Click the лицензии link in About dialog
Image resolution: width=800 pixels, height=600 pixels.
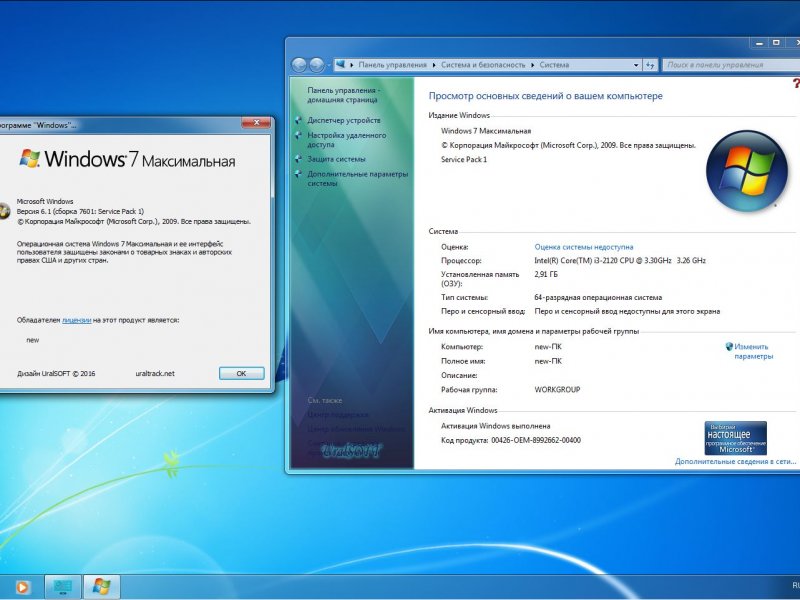coord(77,320)
